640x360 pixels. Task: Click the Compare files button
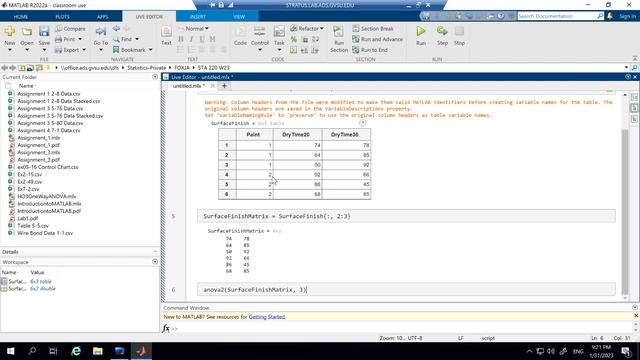pos(70,29)
